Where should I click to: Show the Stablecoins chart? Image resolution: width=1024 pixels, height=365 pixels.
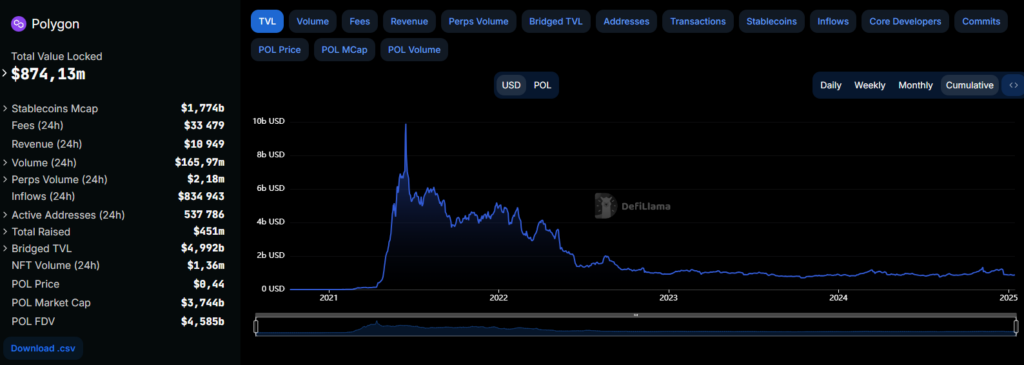click(x=772, y=22)
